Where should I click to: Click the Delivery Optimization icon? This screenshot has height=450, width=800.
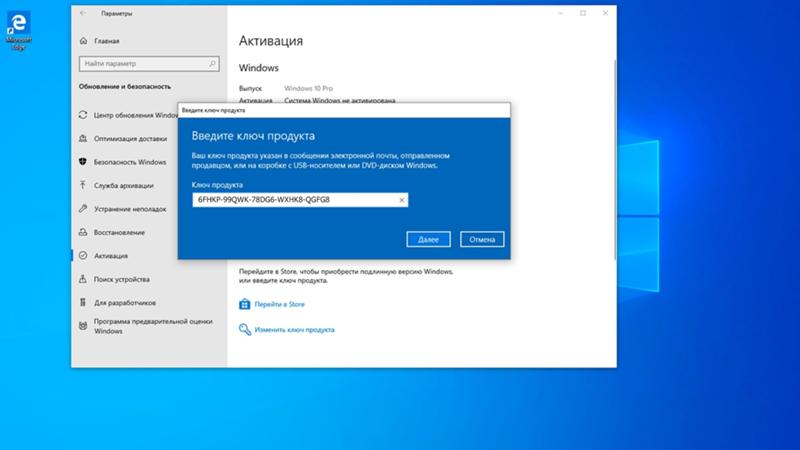tap(83, 138)
